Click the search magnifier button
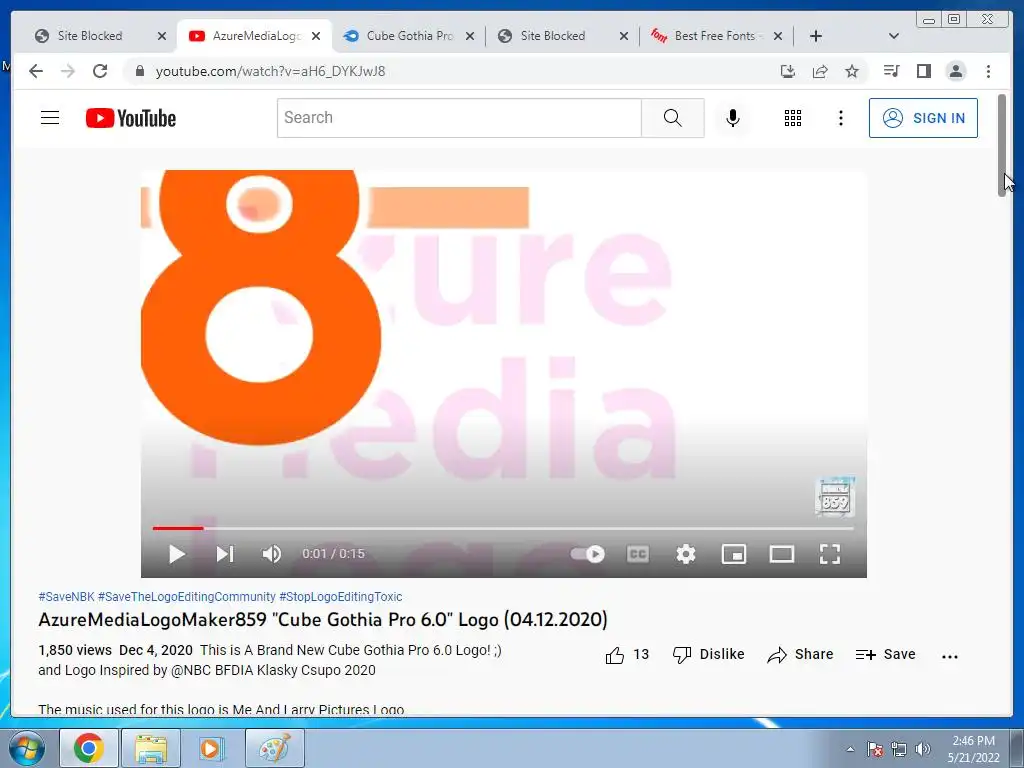The height and width of the screenshot is (768, 1024). (673, 118)
